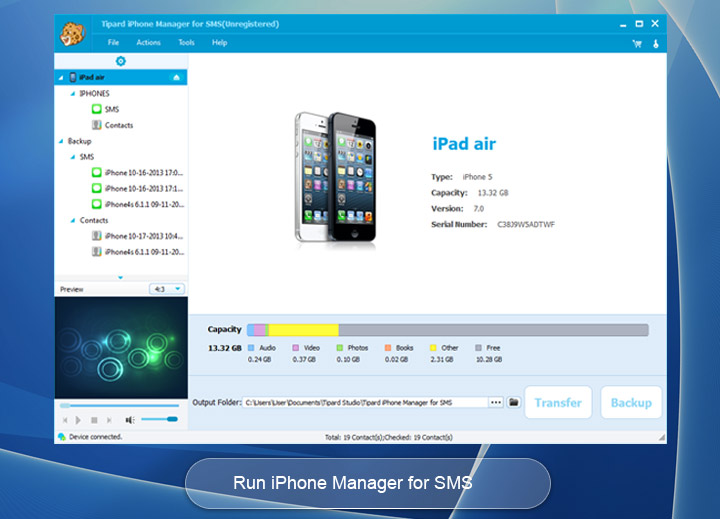
Task: Click the iPad air heading text
Action: 464,144
